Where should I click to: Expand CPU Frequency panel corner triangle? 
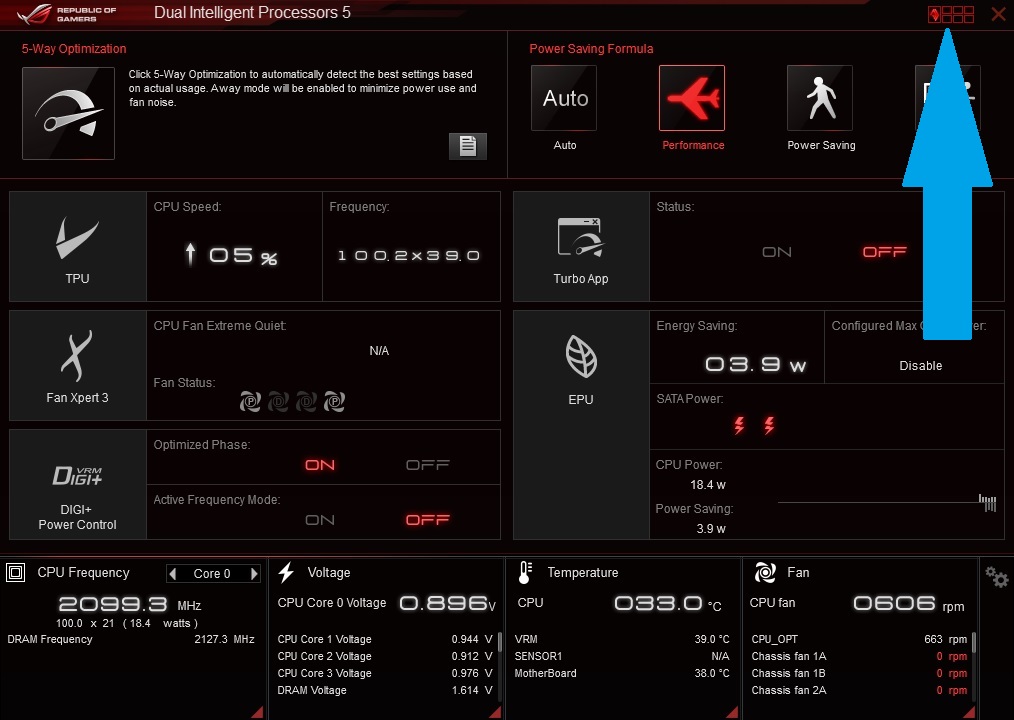point(257,712)
